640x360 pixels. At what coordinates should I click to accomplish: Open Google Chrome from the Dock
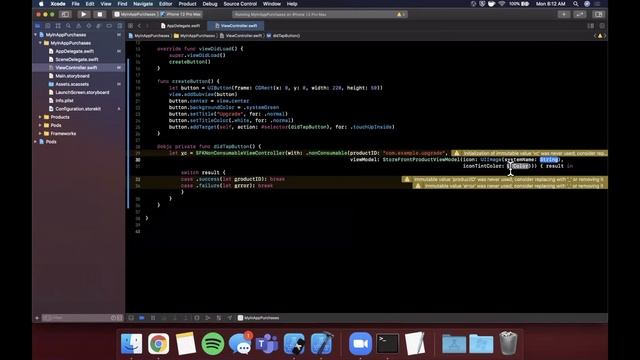(158, 343)
